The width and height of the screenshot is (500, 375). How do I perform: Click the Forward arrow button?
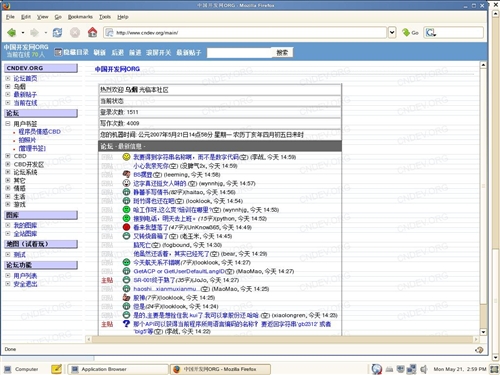click(x=34, y=32)
